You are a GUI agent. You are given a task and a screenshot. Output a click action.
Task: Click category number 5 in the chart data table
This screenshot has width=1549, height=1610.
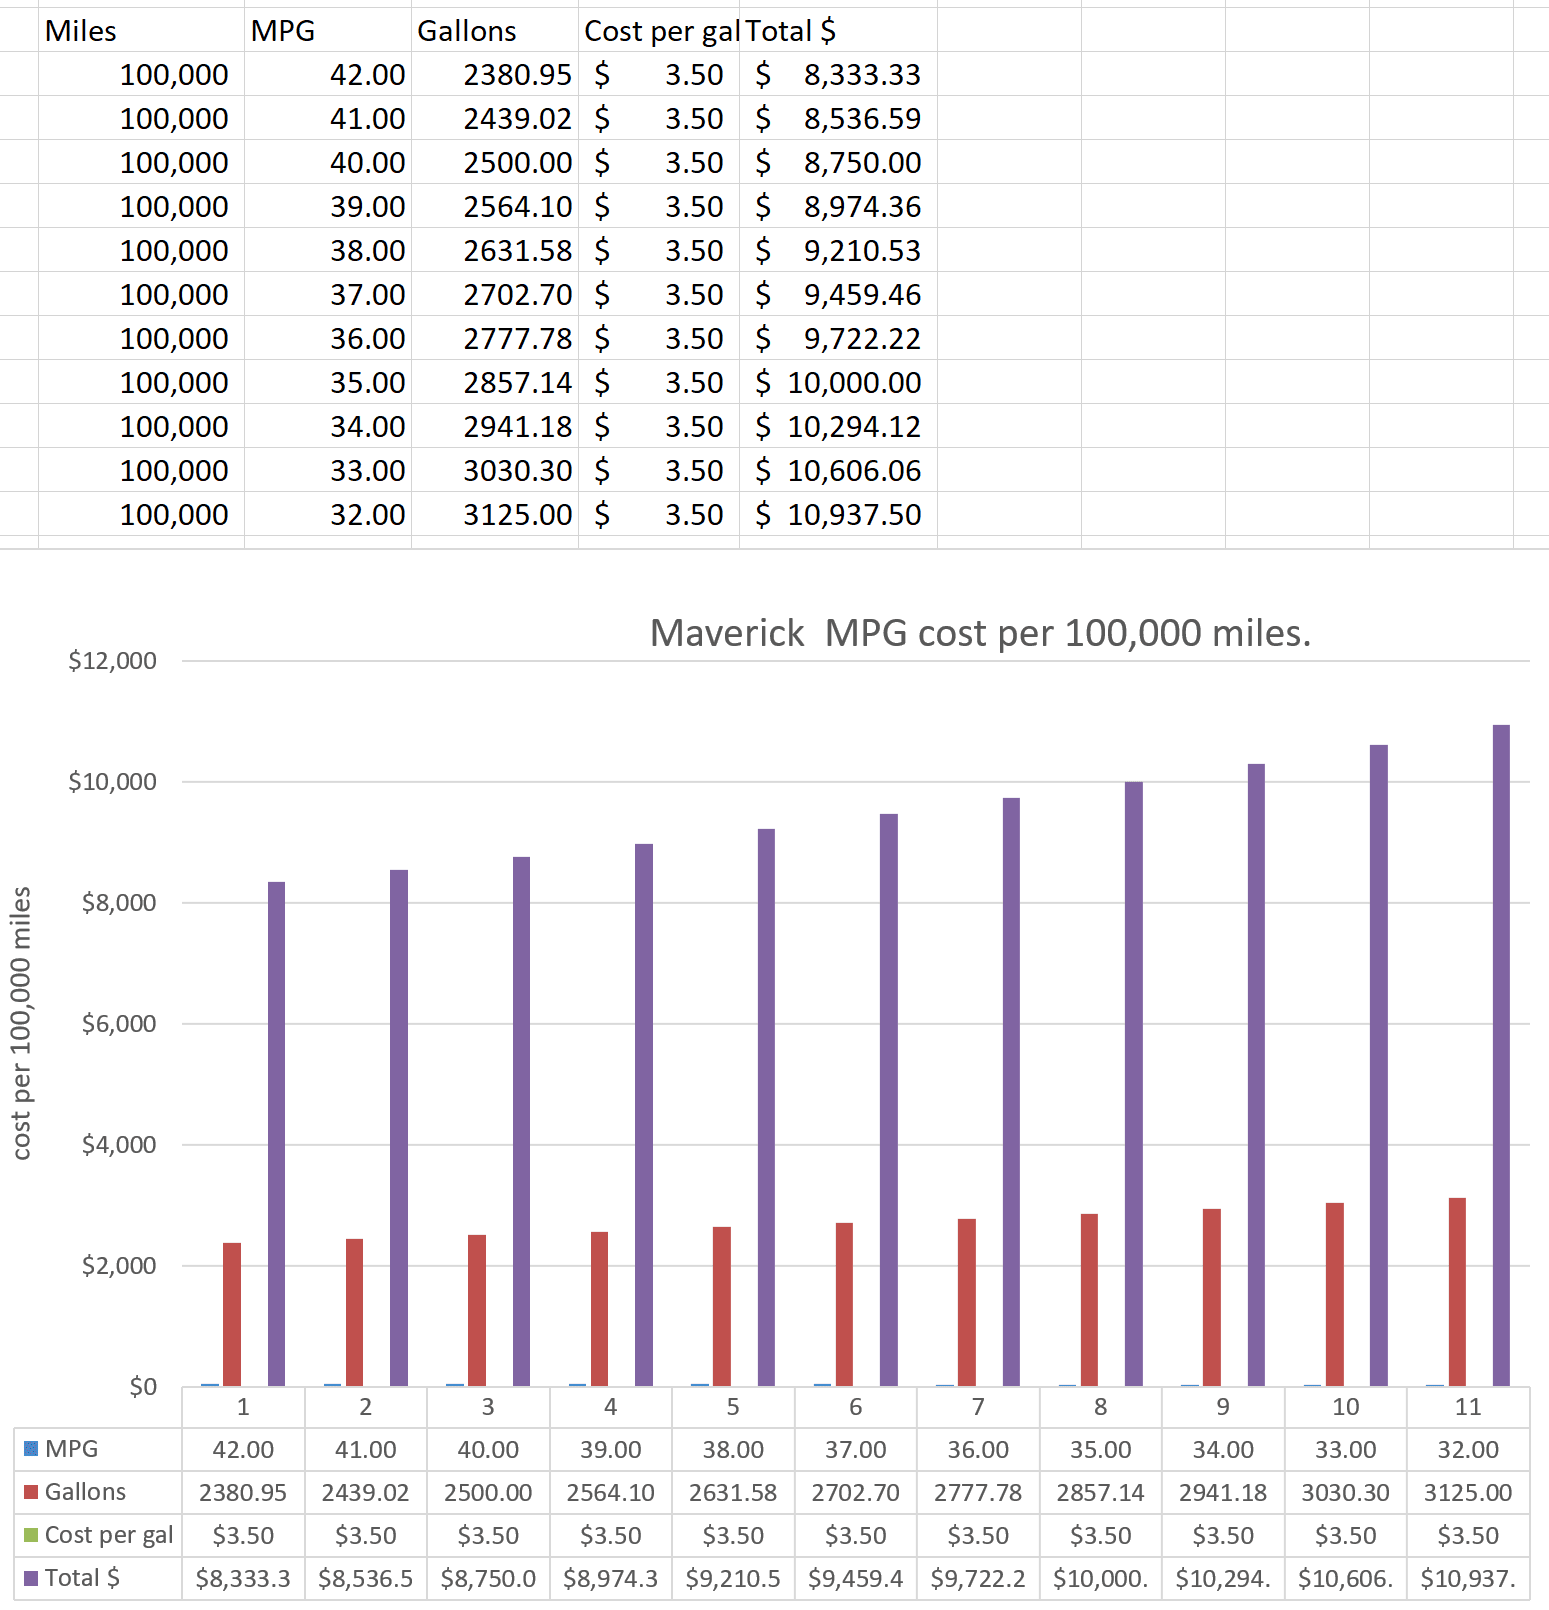(x=733, y=1407)
